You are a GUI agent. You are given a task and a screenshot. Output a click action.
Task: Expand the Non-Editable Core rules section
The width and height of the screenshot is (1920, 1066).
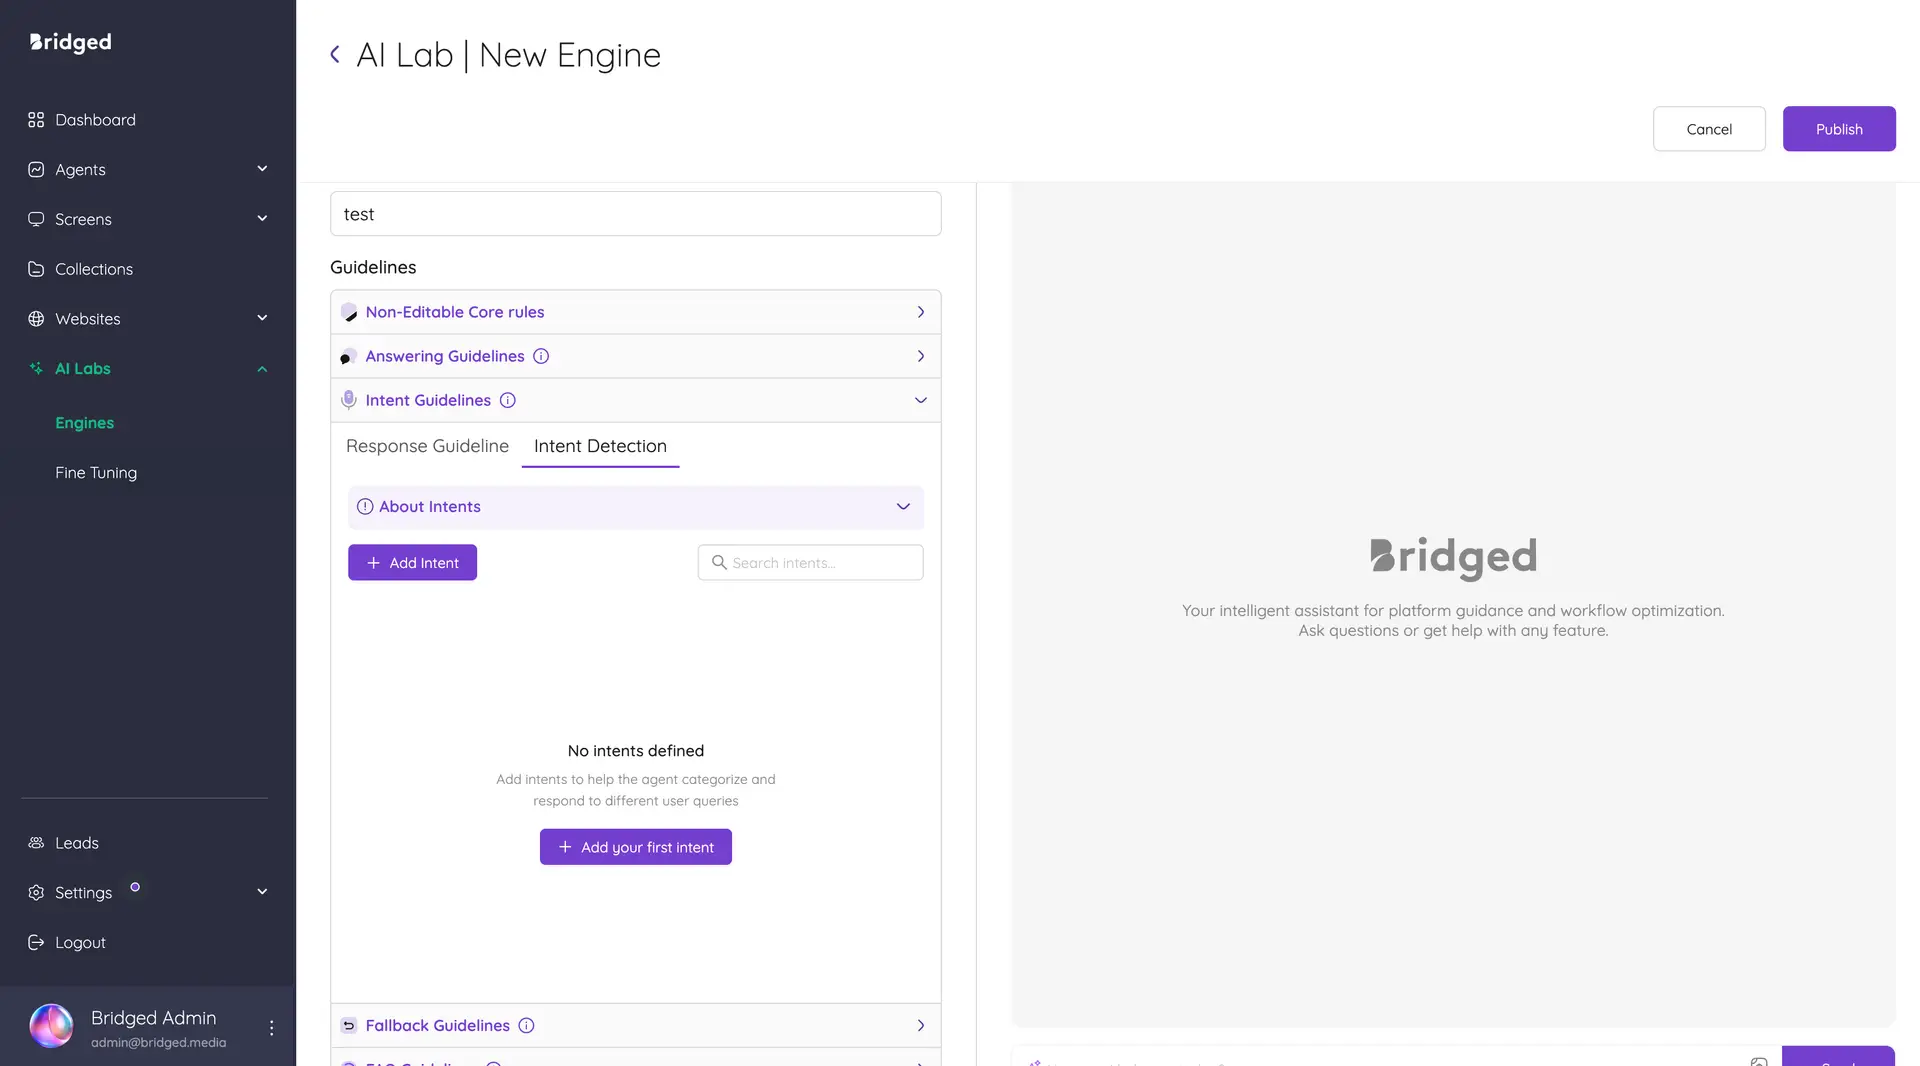click(920, 311)
